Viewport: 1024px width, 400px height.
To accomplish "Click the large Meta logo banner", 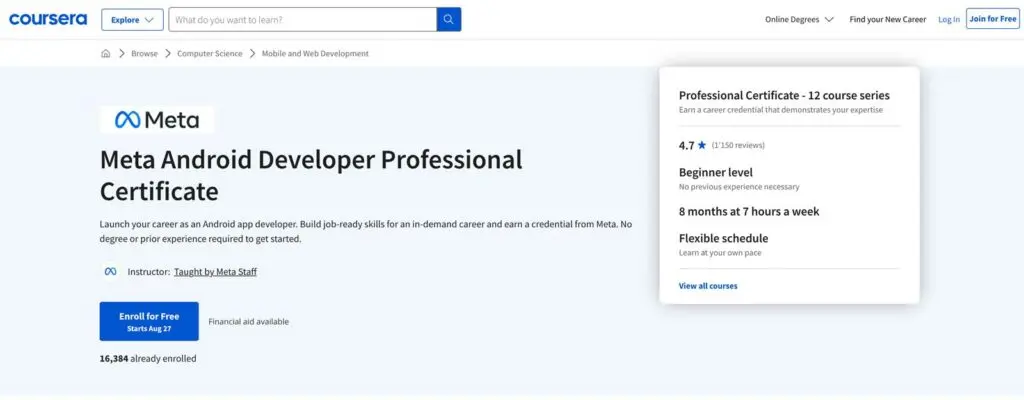I will click(x=157, y=120).
